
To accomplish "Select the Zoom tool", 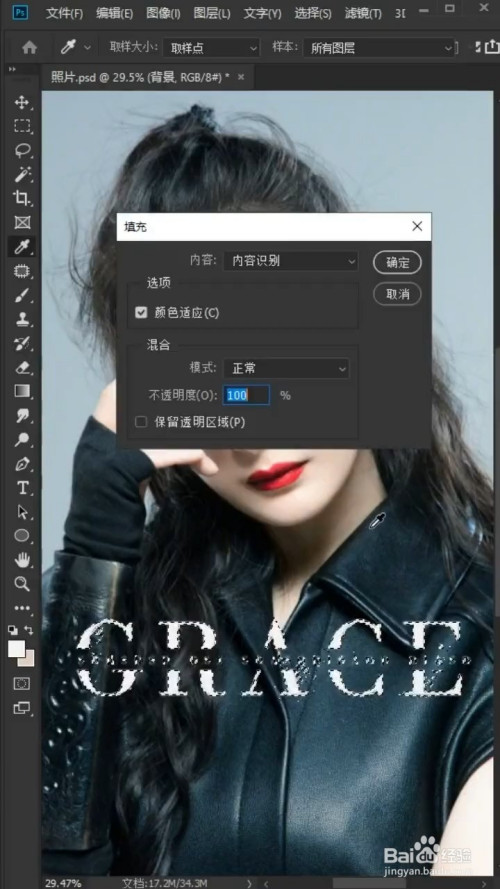I will [22, 583].
